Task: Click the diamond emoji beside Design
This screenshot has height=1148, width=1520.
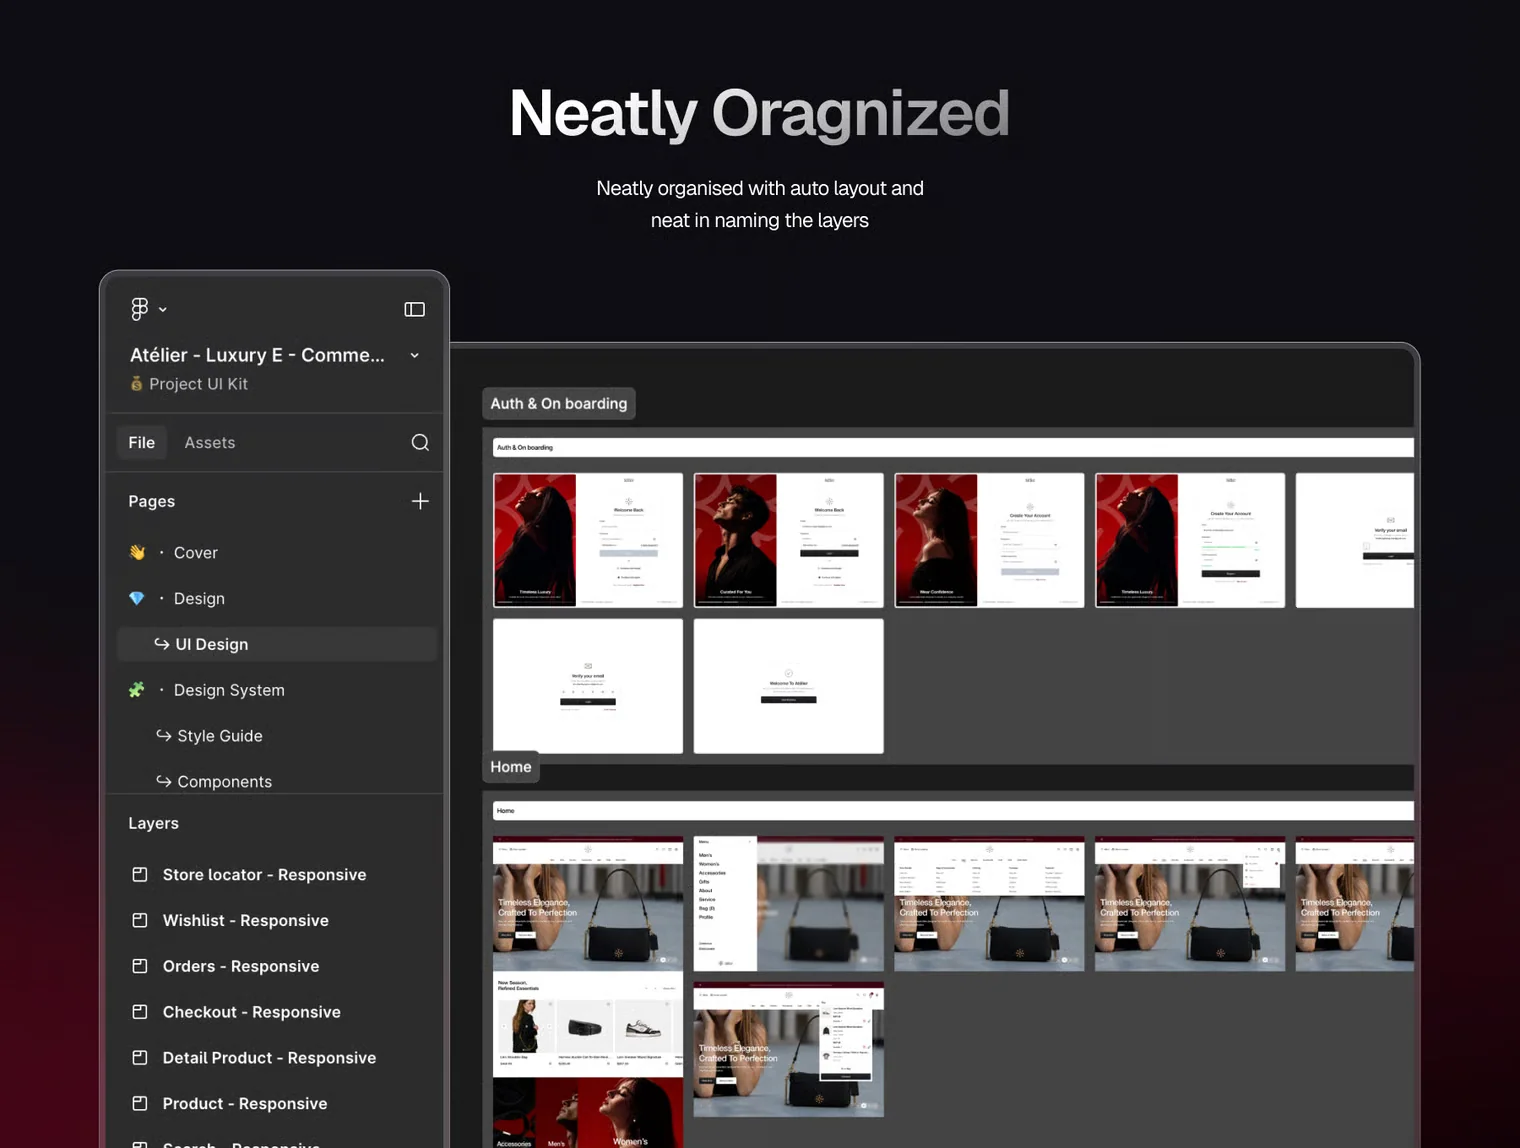Action: click(137, 598)
